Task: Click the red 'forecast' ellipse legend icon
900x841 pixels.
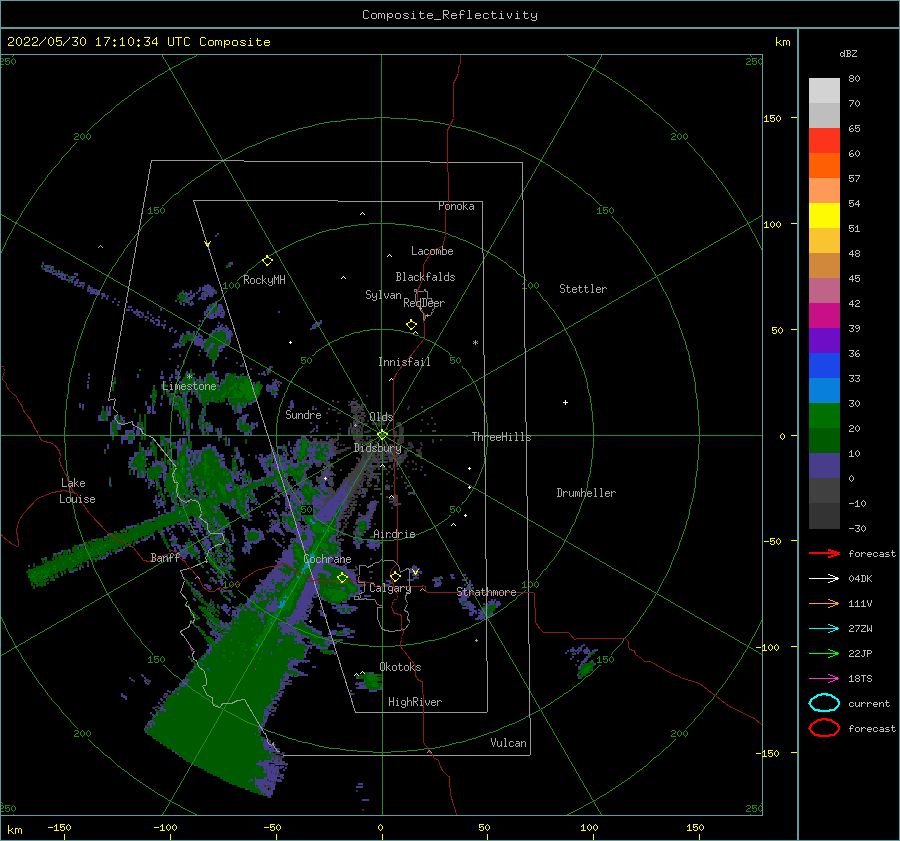Action: [x=824, y=728]
